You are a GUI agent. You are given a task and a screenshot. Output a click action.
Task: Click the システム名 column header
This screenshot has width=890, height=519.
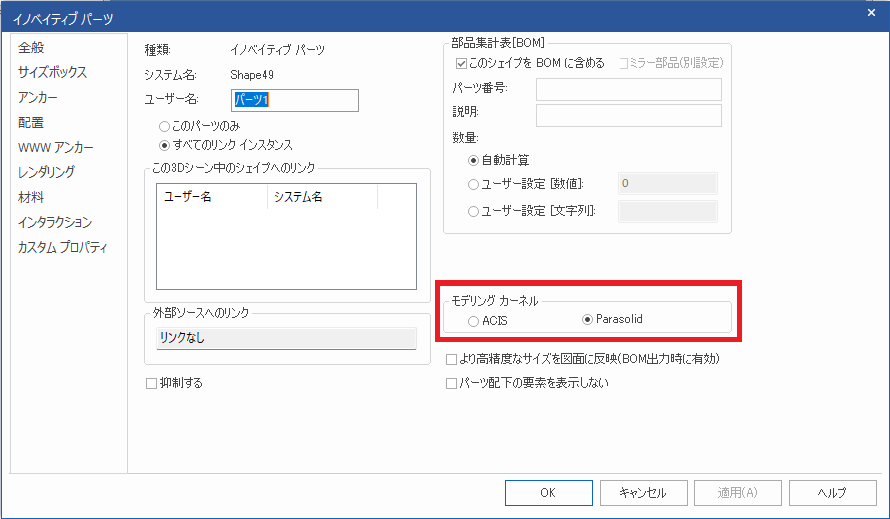(322, 196)
